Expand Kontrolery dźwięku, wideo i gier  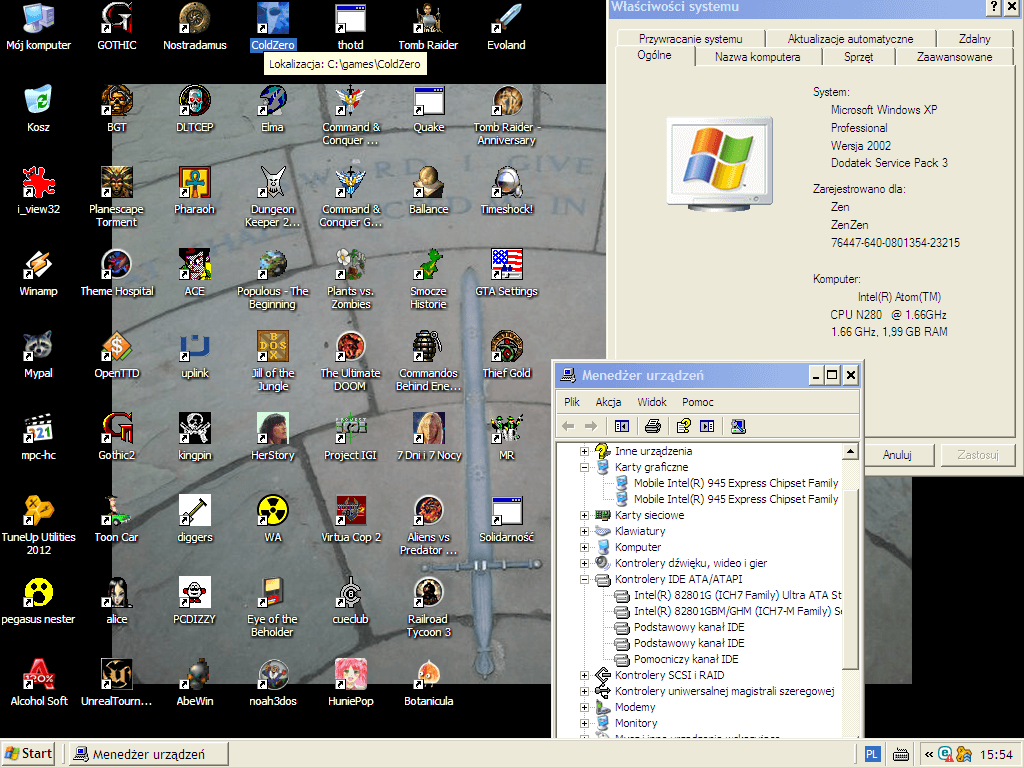584,564
